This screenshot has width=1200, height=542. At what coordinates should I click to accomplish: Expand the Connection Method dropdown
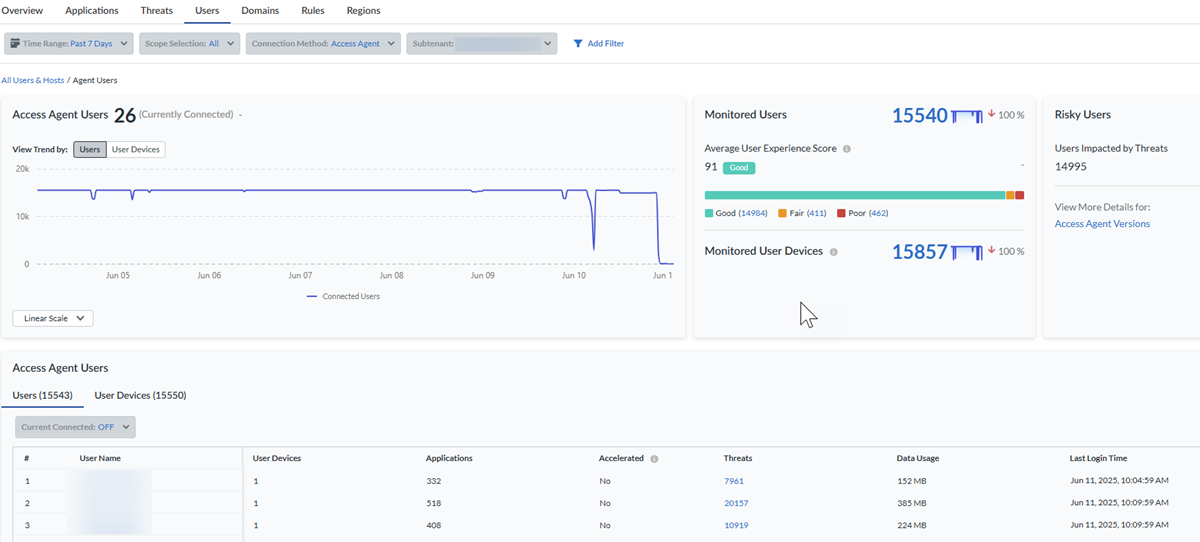pos(323,44)
